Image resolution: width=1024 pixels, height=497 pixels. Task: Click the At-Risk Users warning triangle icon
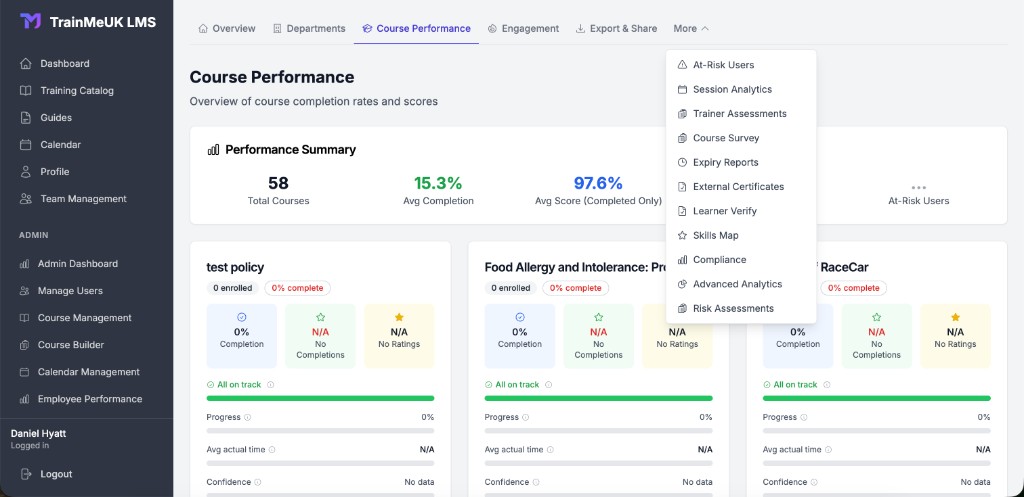pyautogui.click(x=682, y=65)
